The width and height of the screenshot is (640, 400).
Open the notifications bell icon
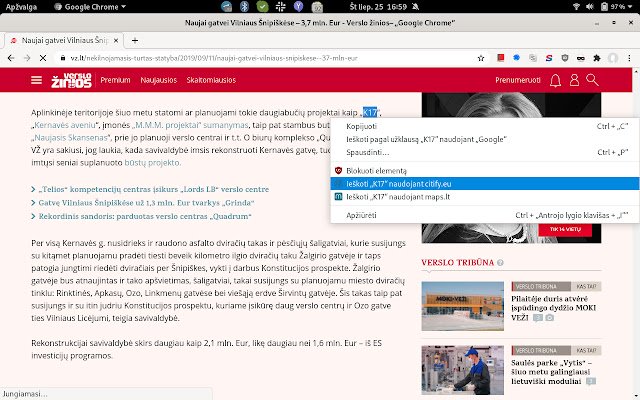pos(555,80)
